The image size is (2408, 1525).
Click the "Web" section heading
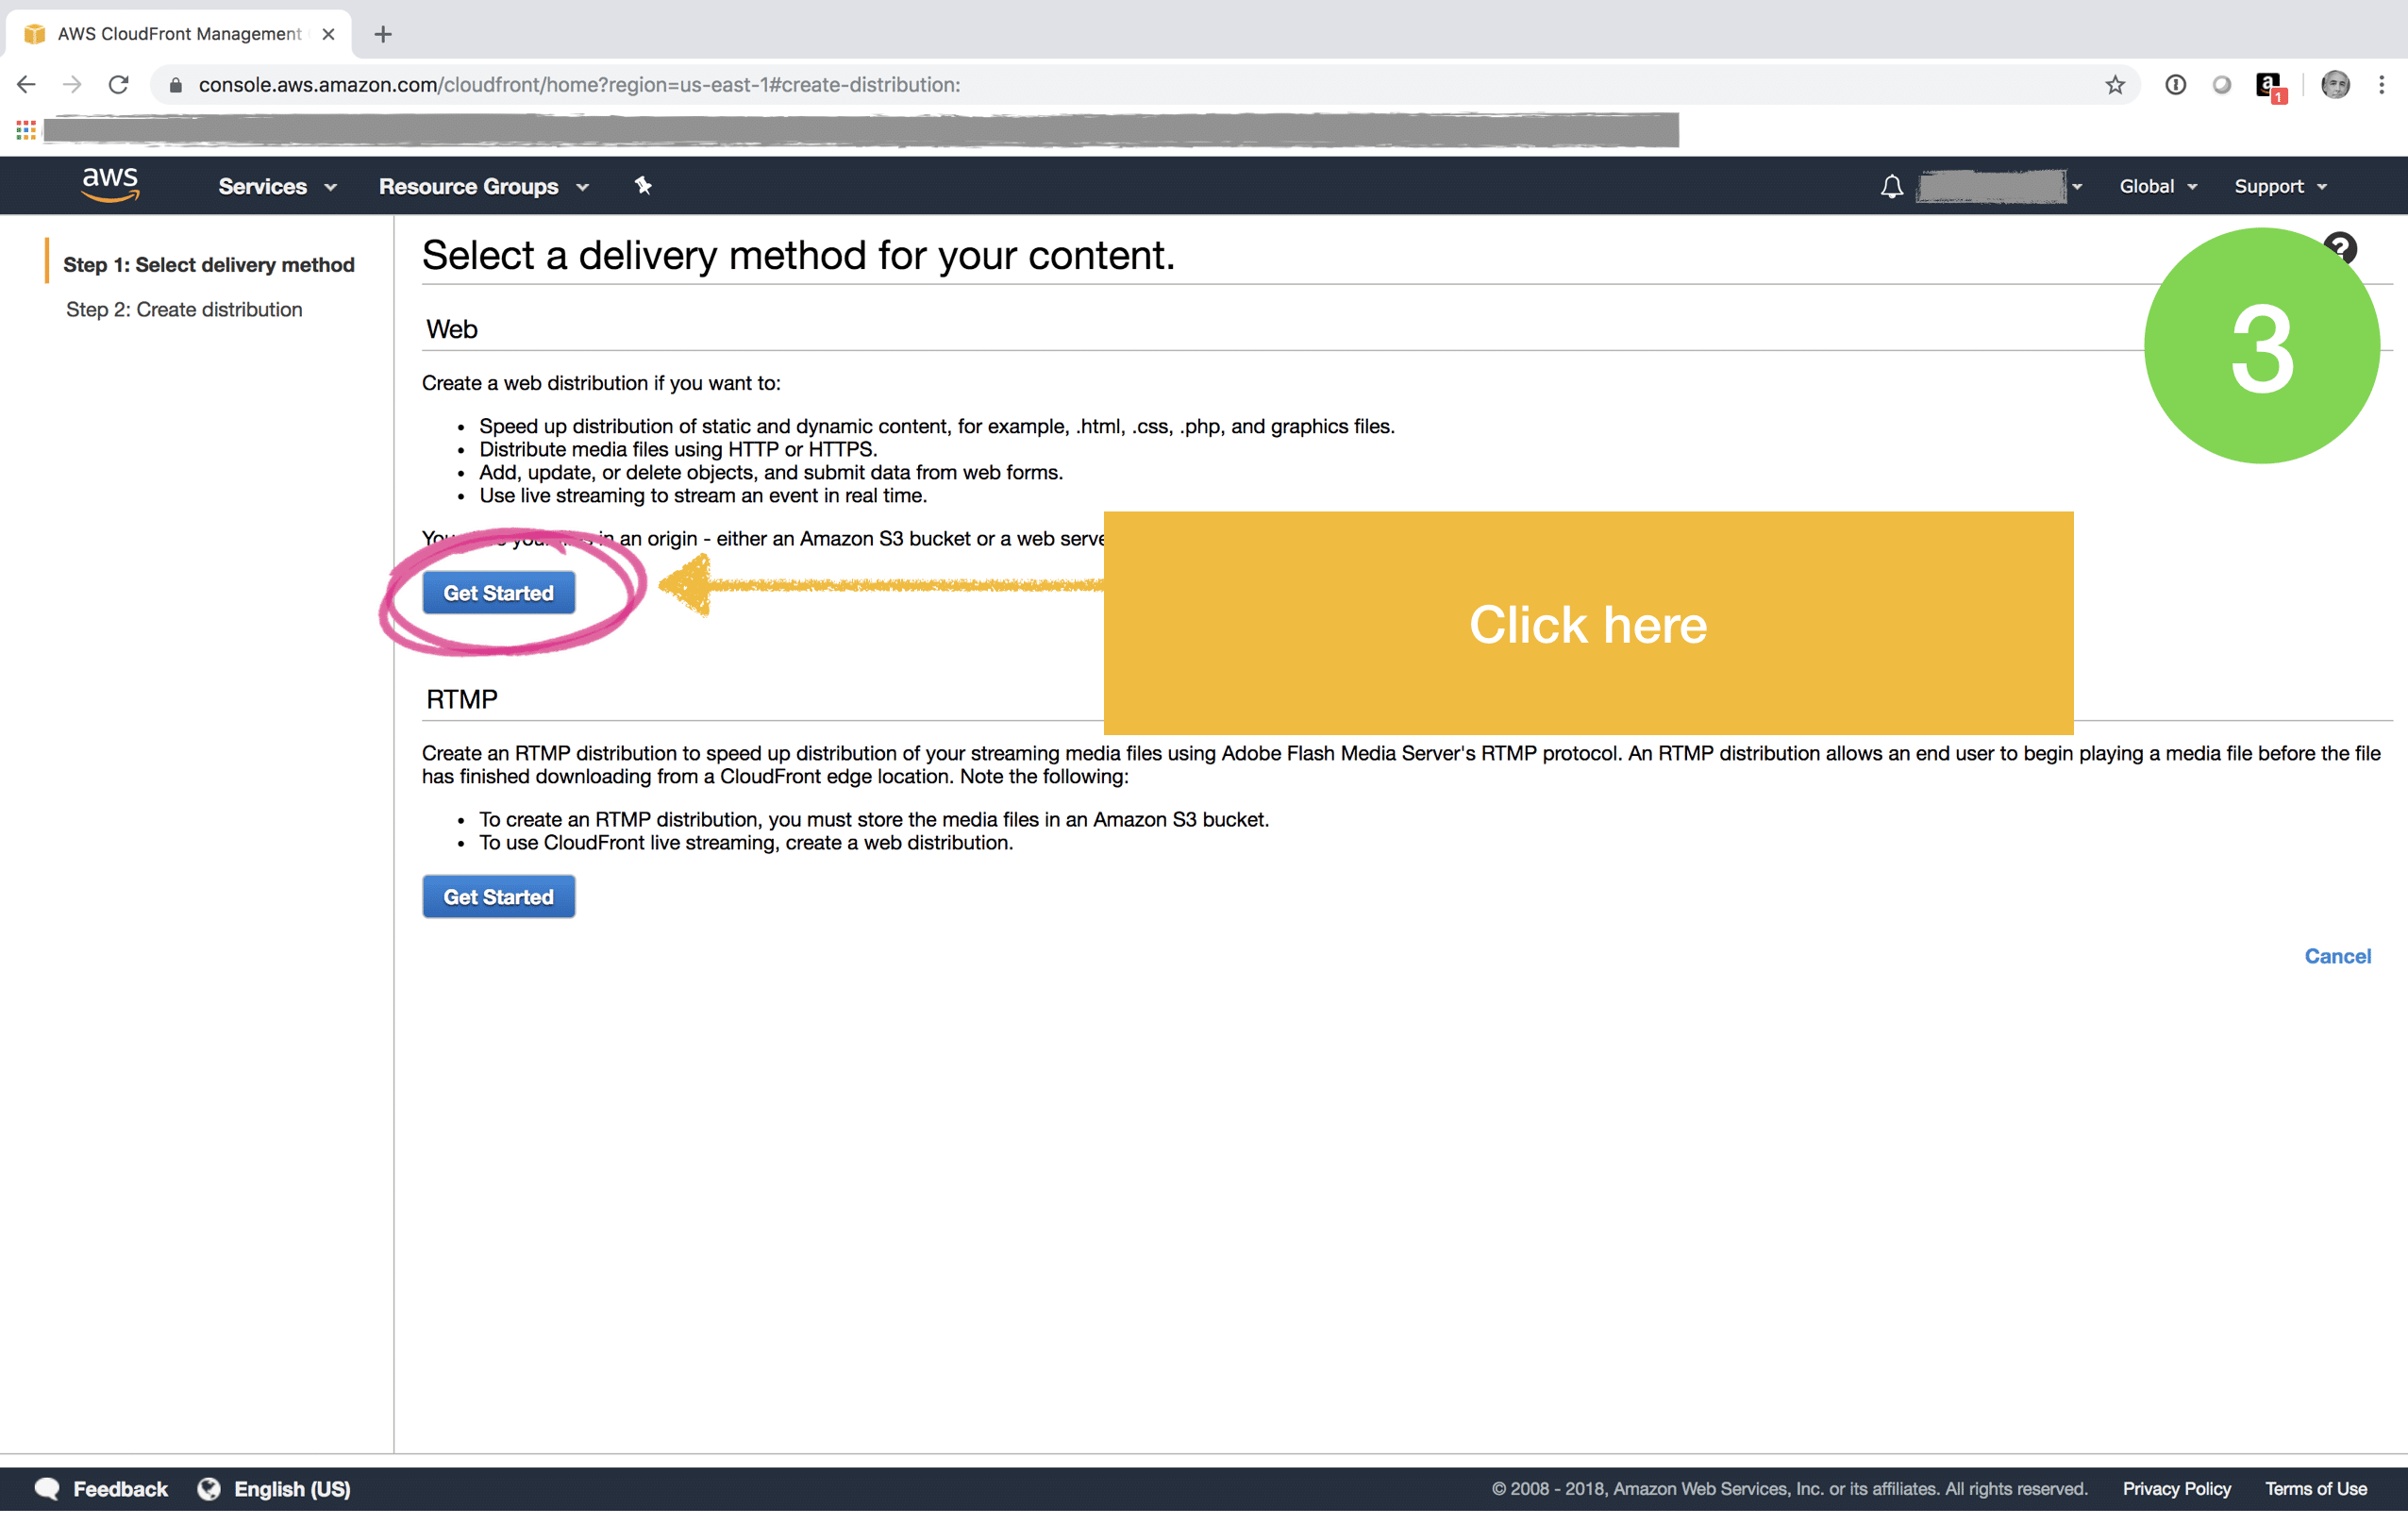point(451,330)
